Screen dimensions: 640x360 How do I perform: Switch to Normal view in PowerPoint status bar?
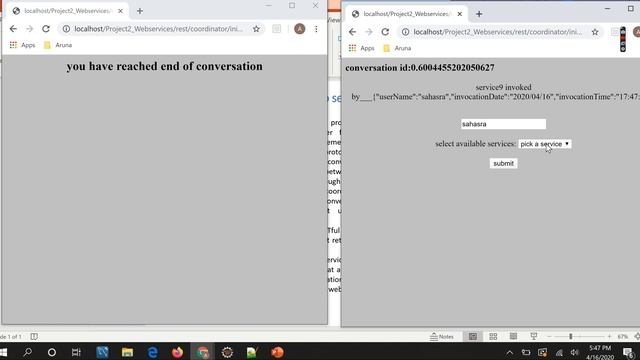point(473,336)
